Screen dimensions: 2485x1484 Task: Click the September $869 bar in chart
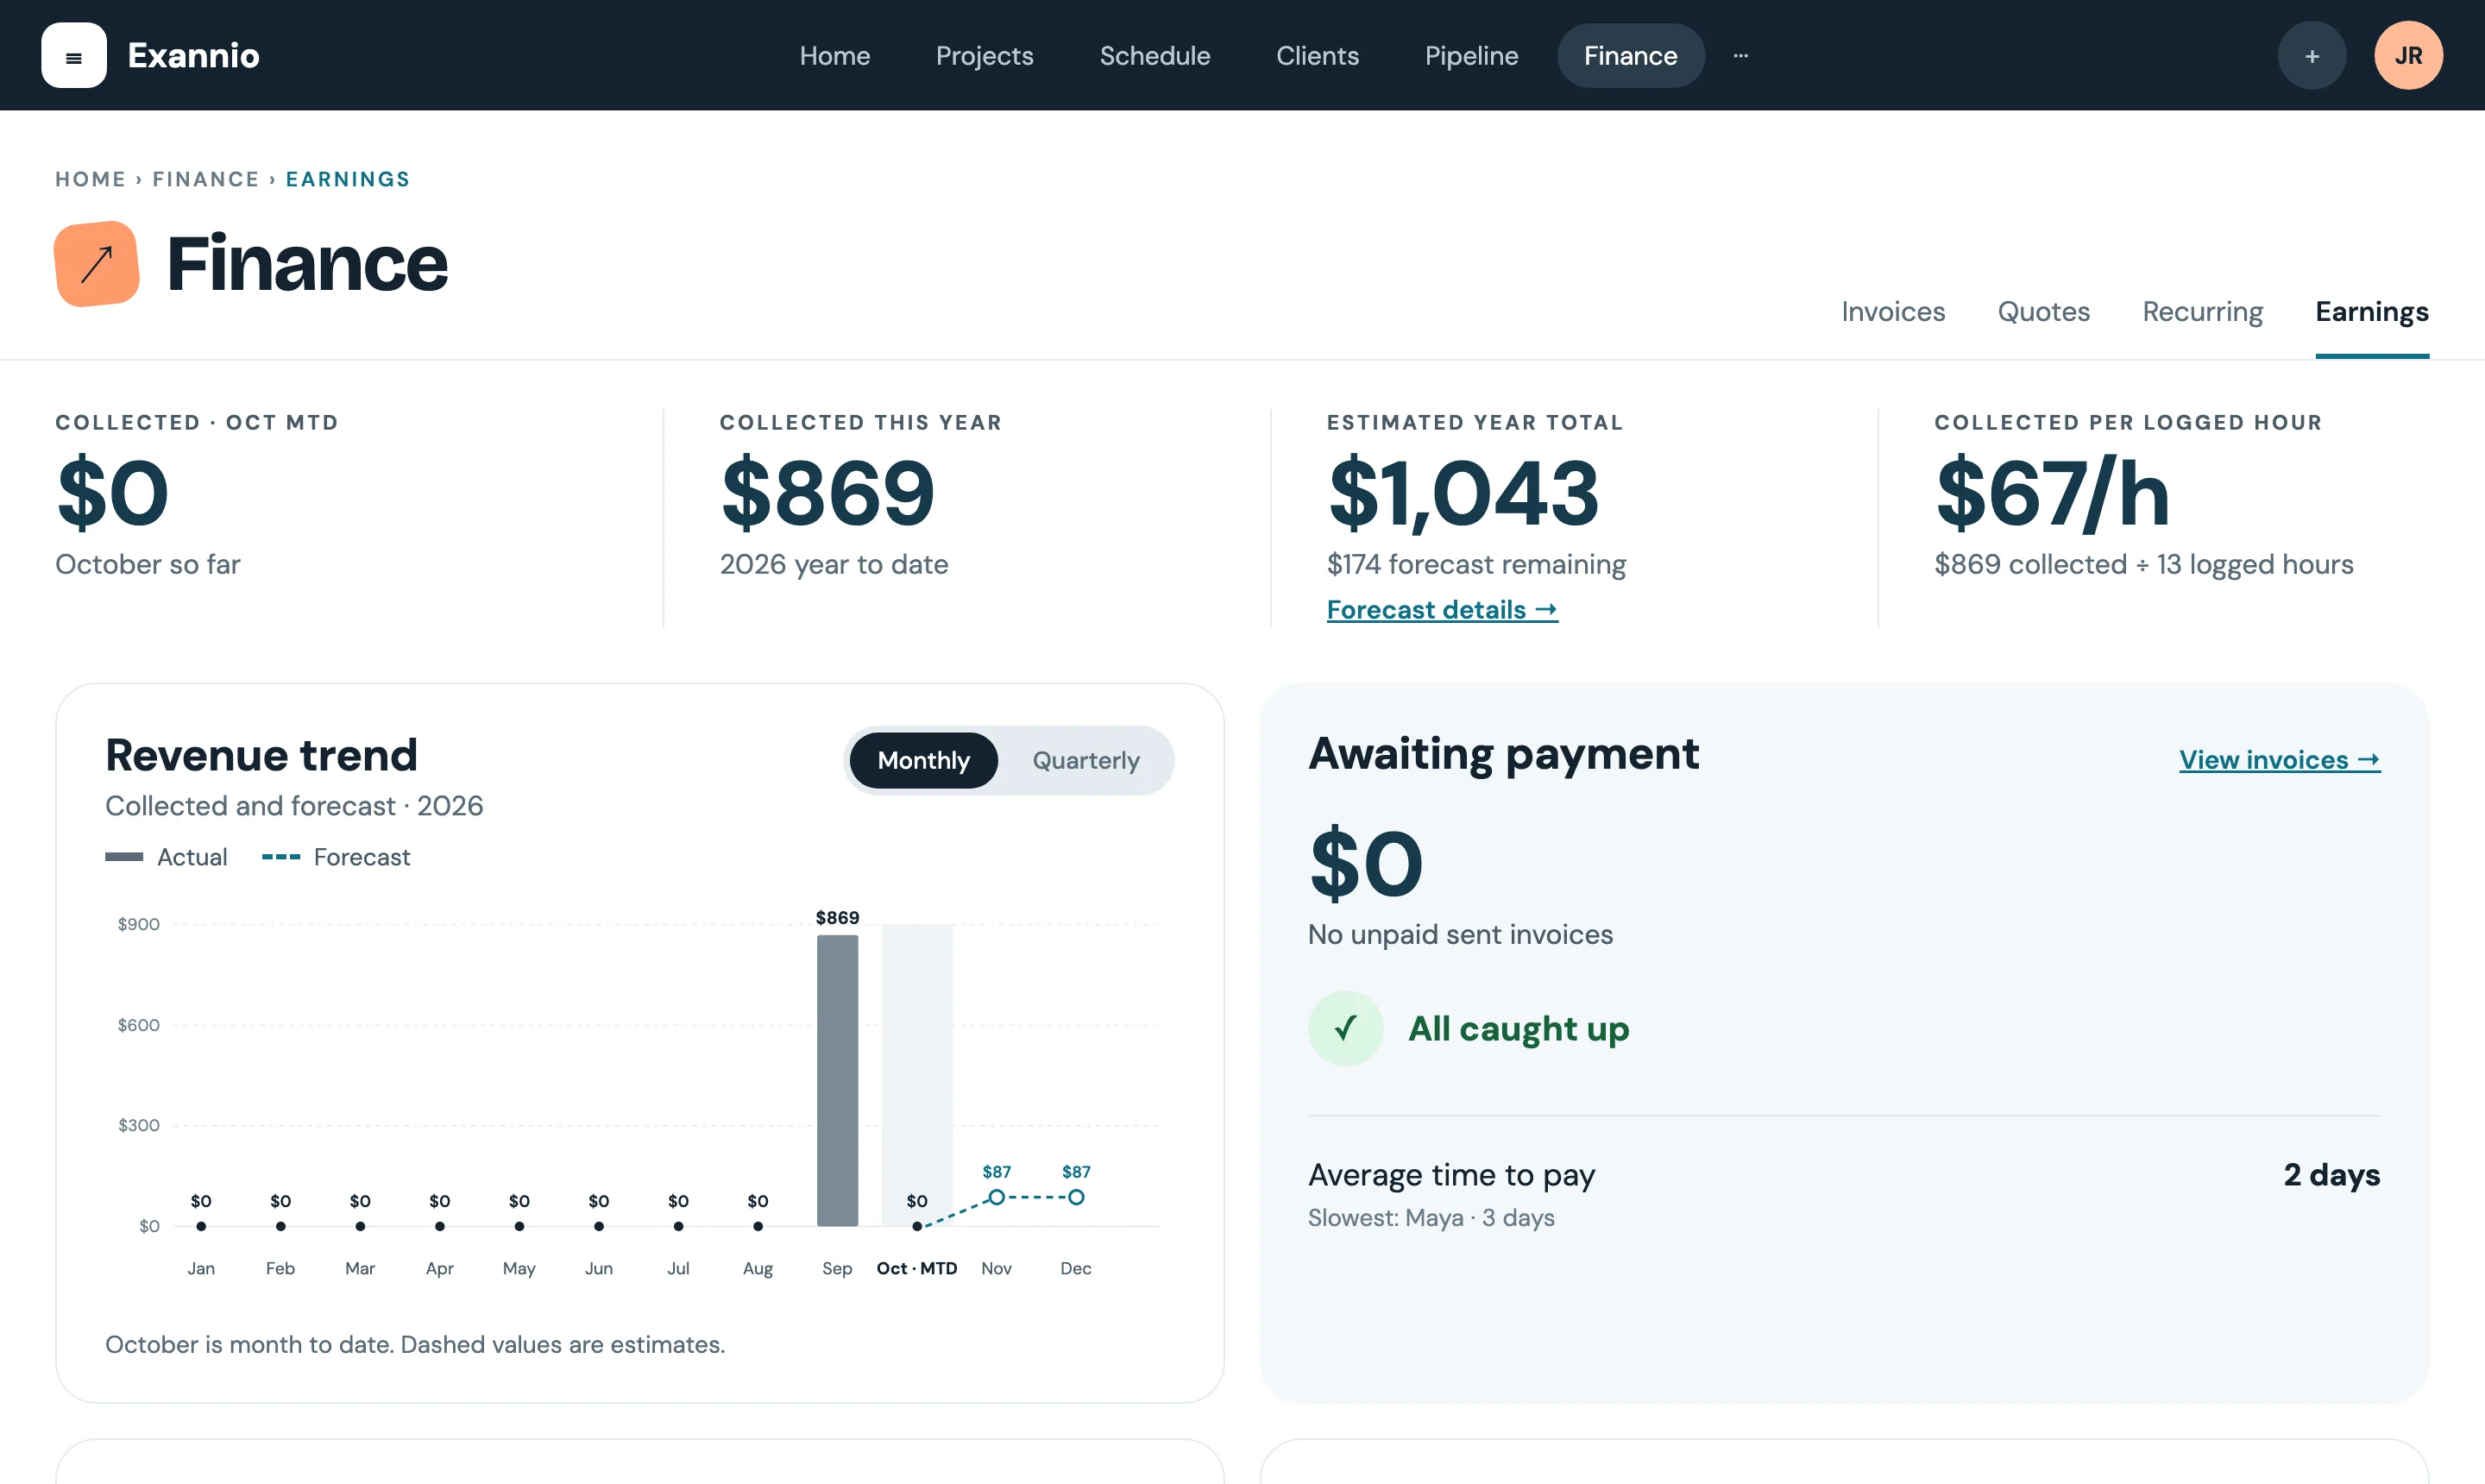tap(837, 1080)
